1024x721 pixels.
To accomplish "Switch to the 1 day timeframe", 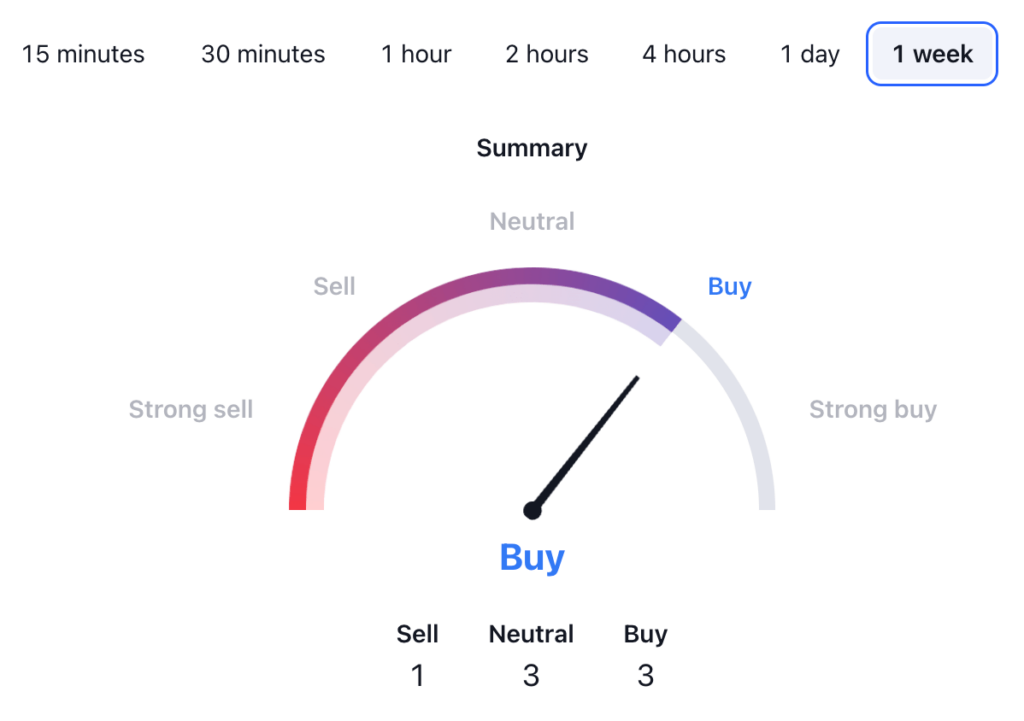I will [x=810, y=54].
